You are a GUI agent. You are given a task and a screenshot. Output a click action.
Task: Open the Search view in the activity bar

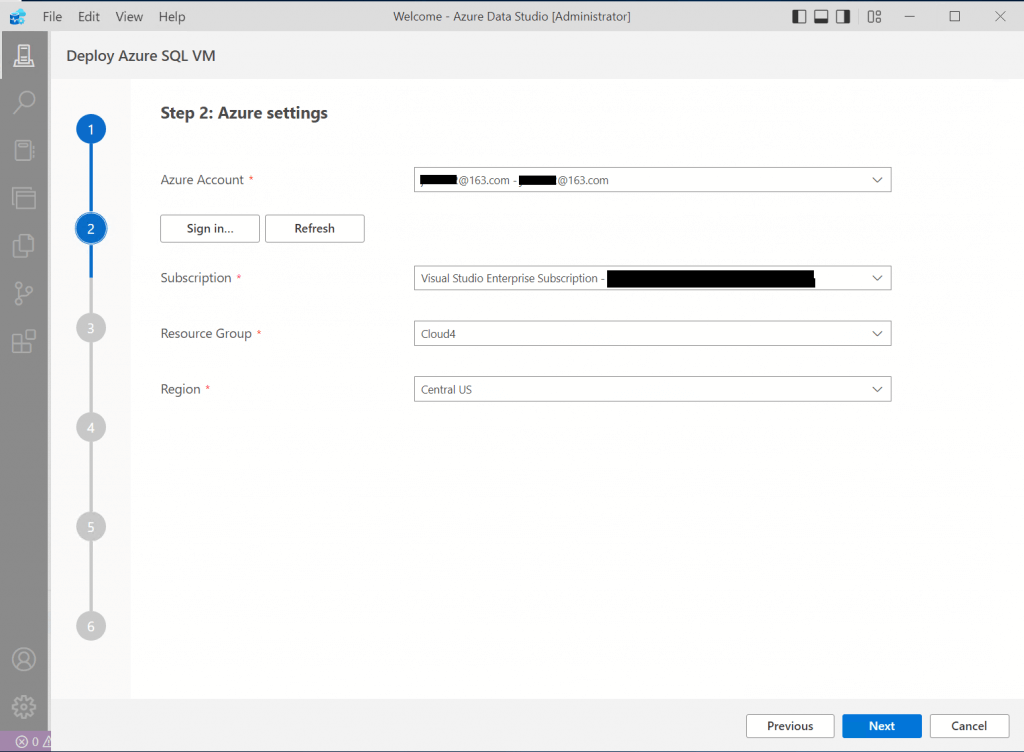pyautogui.click(x=24, y=102)
